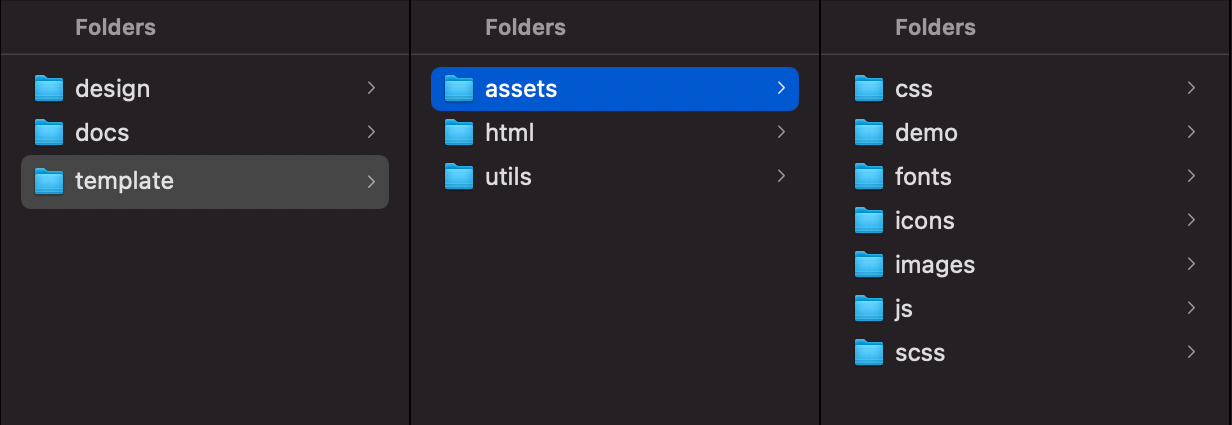Open the js folder
The image size is (1232, 425).
click(x=904, y=309)
